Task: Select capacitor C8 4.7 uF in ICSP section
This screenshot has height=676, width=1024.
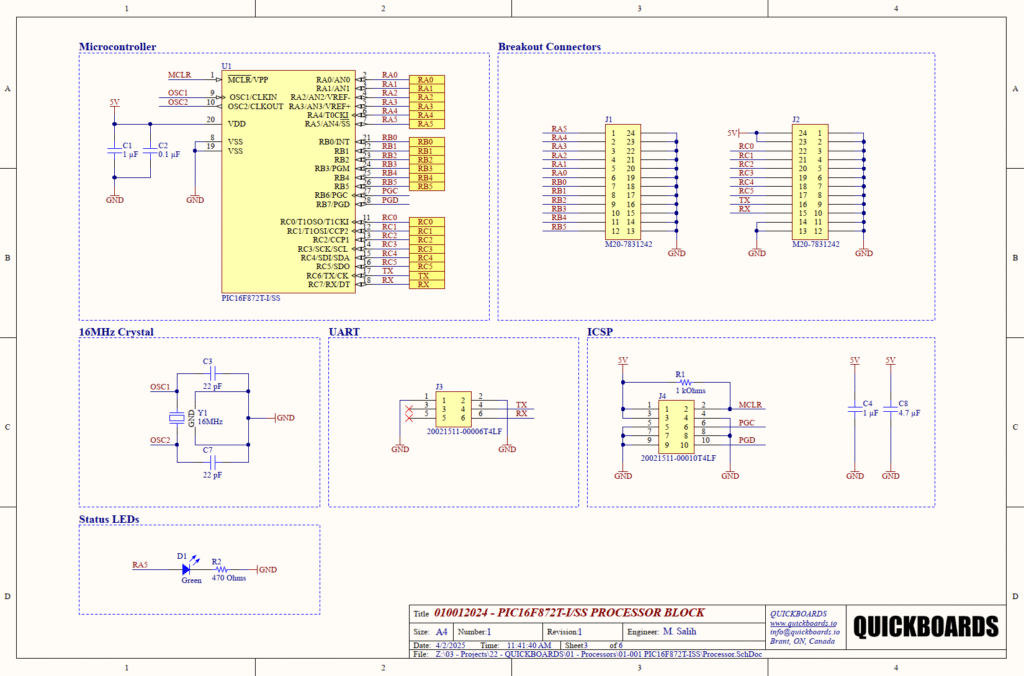Action: coord(890,410)
